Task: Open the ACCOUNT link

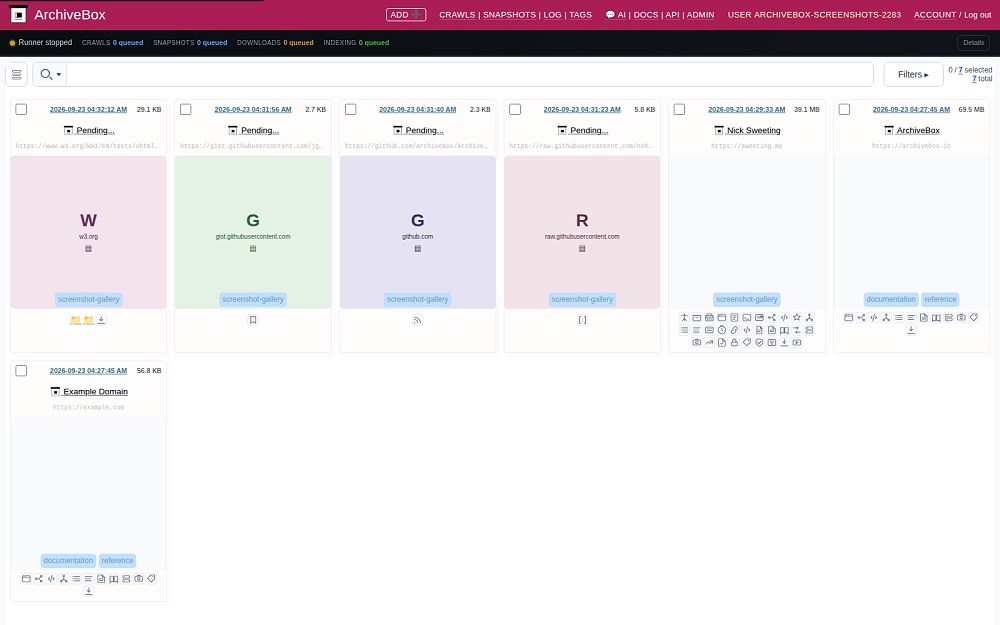Action: pos(934,15)
